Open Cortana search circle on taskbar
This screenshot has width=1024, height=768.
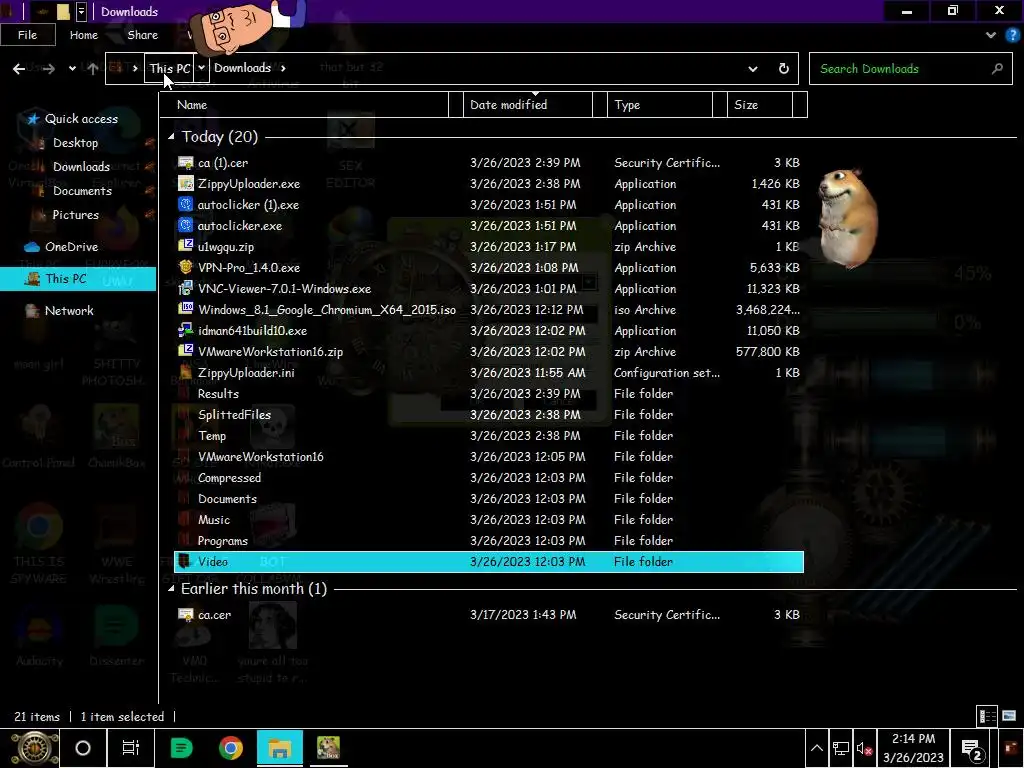(83, 748)
